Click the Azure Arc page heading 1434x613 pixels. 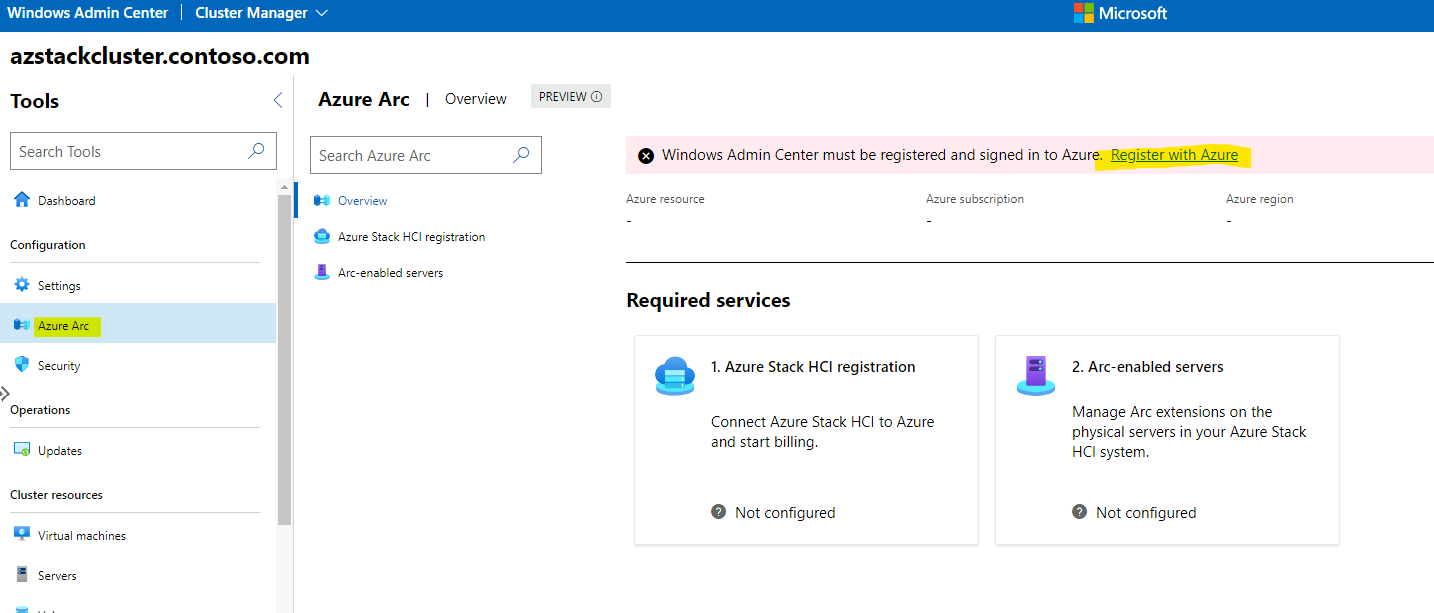coord(364,99)
